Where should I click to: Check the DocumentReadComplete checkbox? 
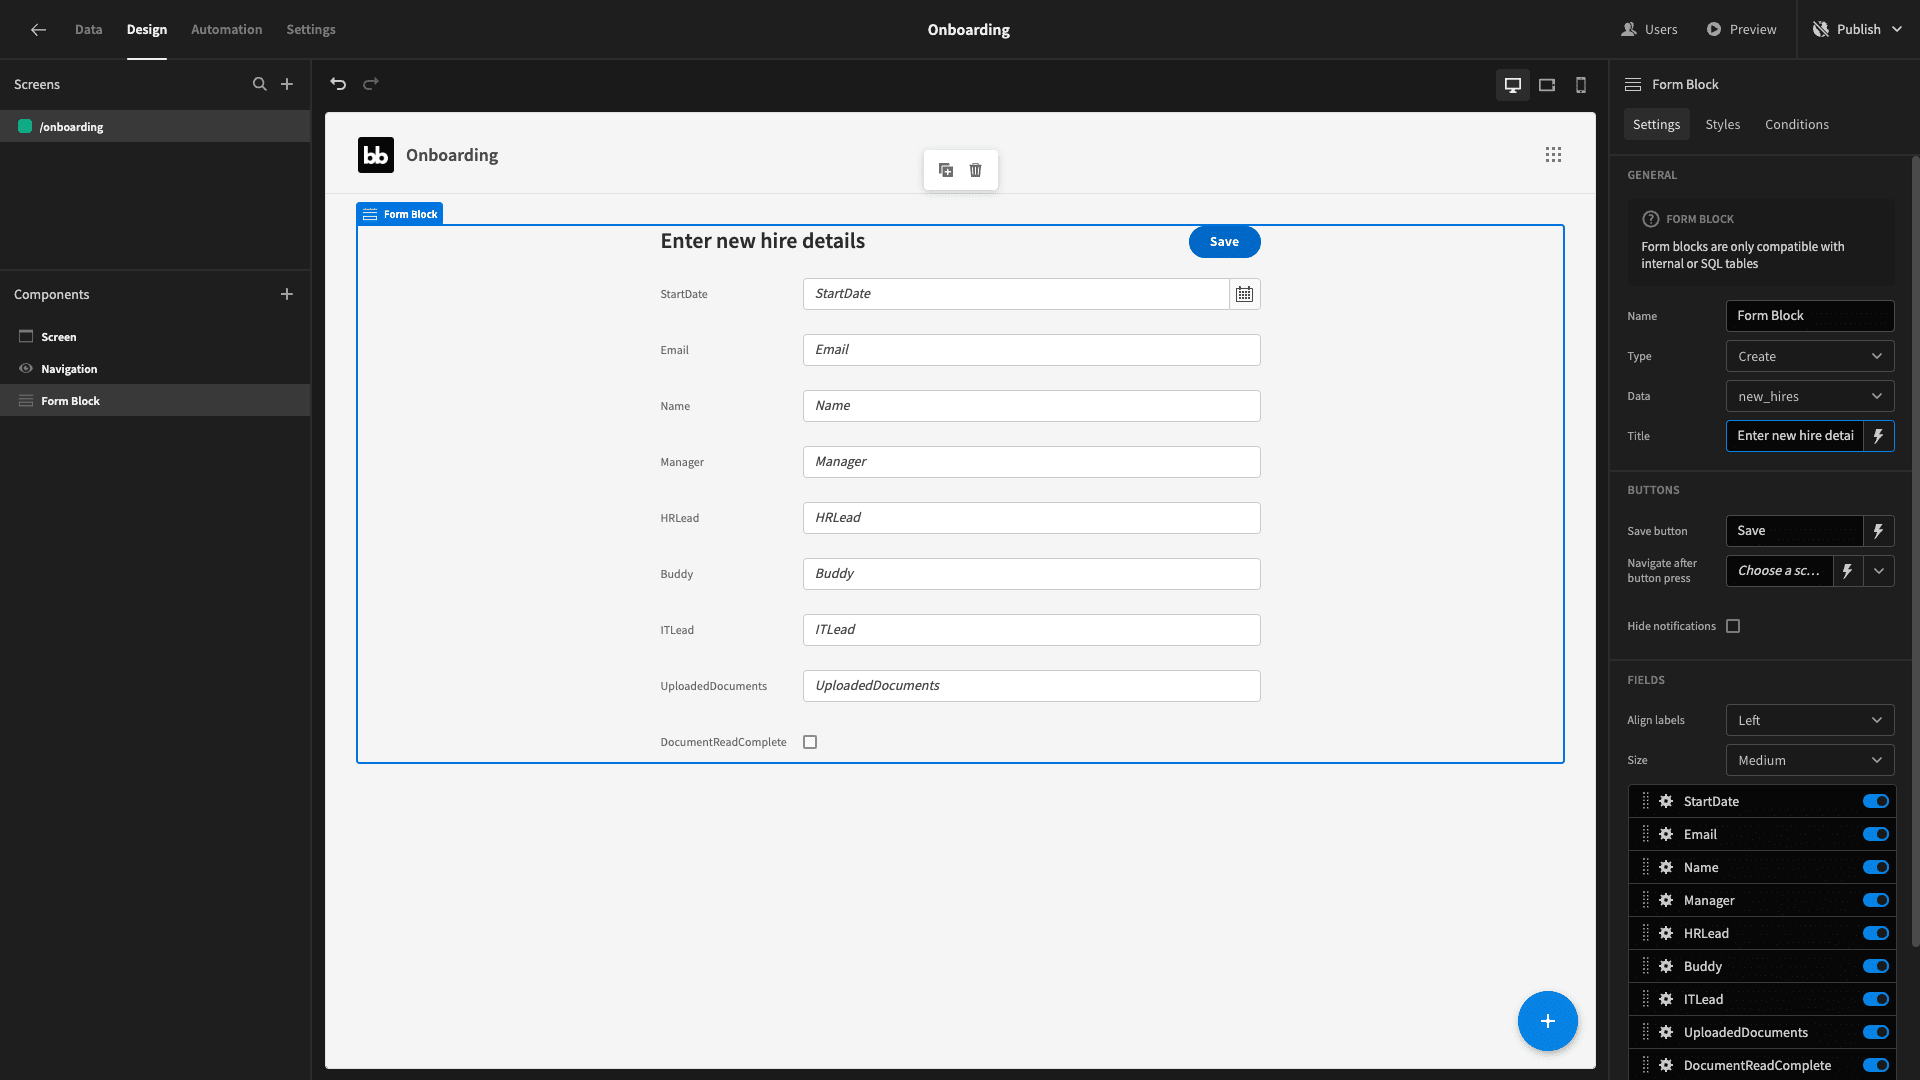point(810,743)
